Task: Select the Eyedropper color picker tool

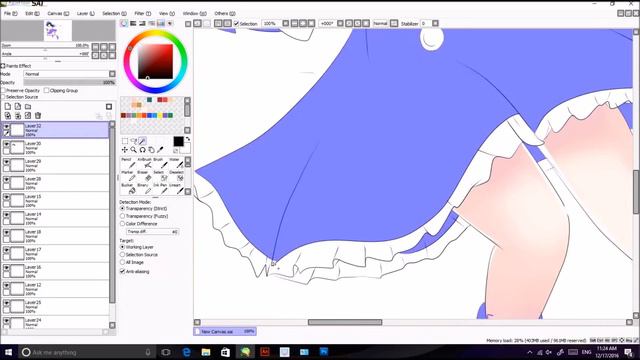Action: point(160,150)
